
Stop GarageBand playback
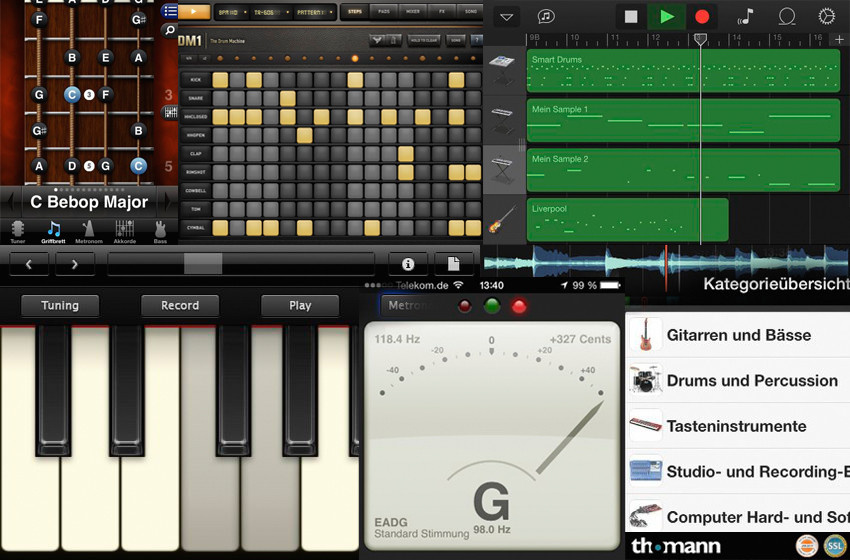631,16
